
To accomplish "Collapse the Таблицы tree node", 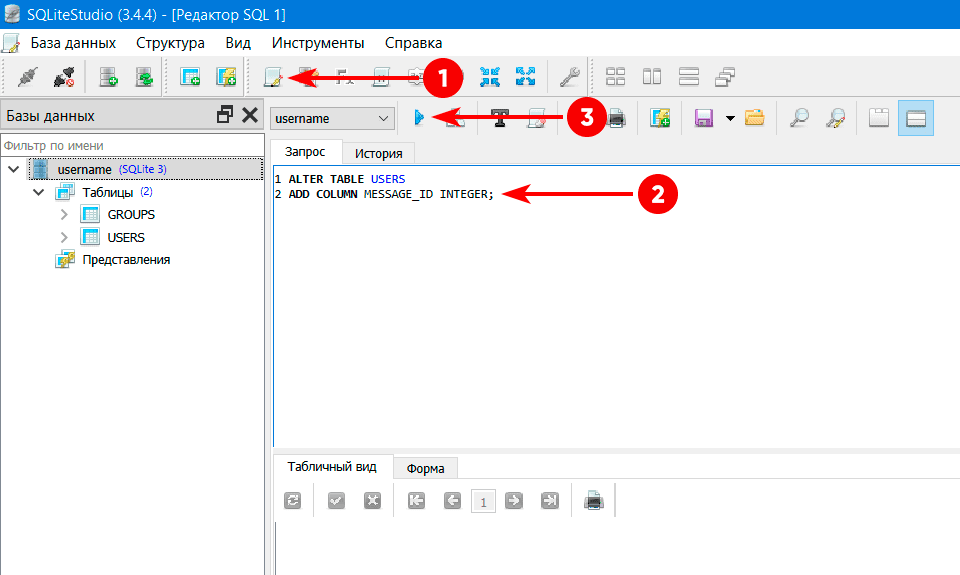I will pyautogui.click(x=39, y=192).
